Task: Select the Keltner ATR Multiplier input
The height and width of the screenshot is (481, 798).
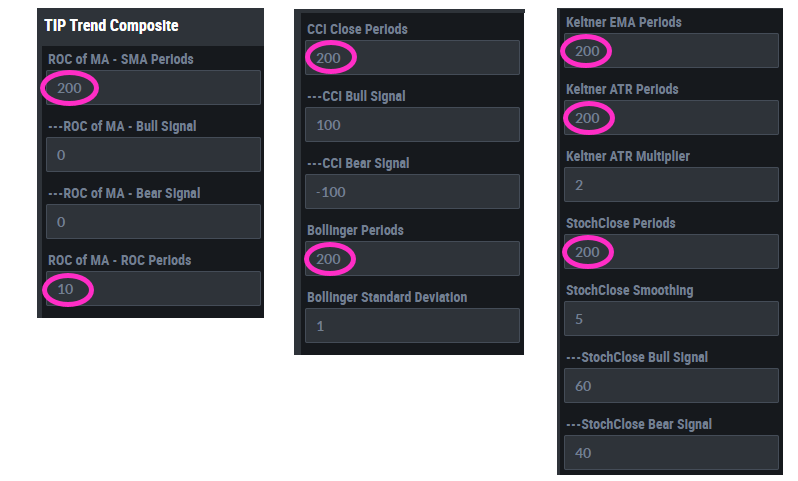Action: (670, 185)
